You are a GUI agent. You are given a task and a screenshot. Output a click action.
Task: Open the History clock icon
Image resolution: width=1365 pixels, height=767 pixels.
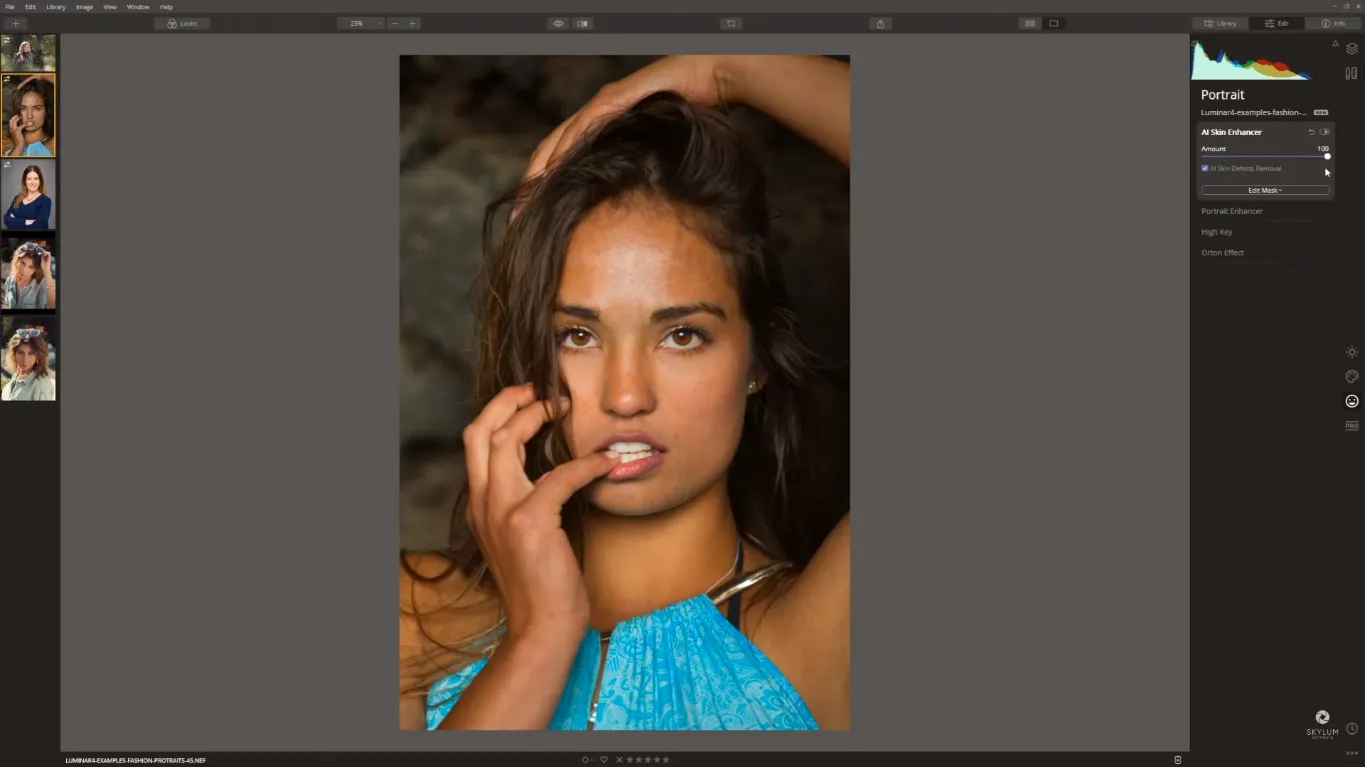coord(1351,729)
